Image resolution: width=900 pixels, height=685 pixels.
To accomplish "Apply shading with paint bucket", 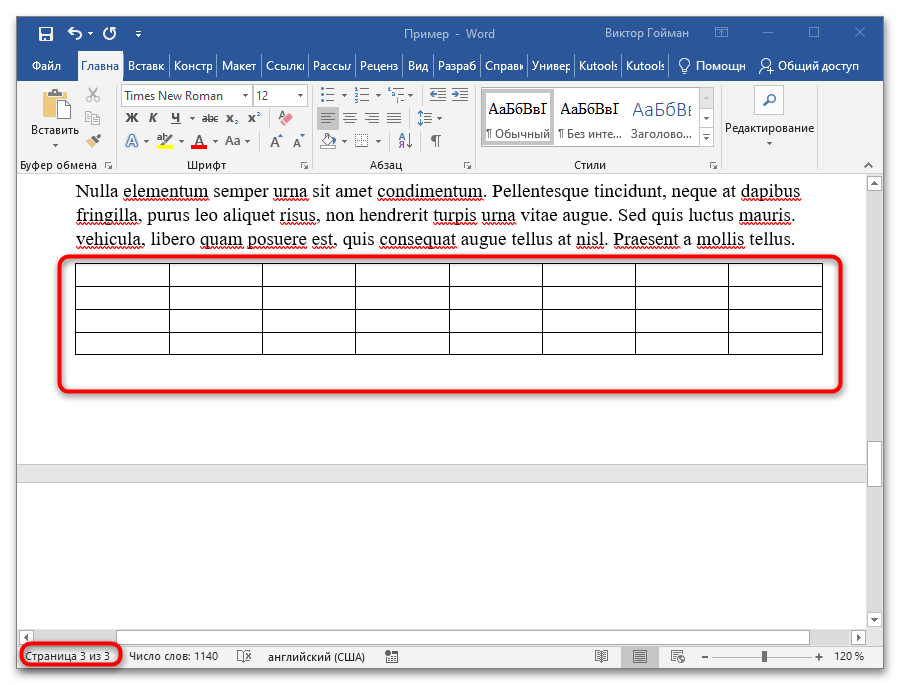I will point(328,141).
